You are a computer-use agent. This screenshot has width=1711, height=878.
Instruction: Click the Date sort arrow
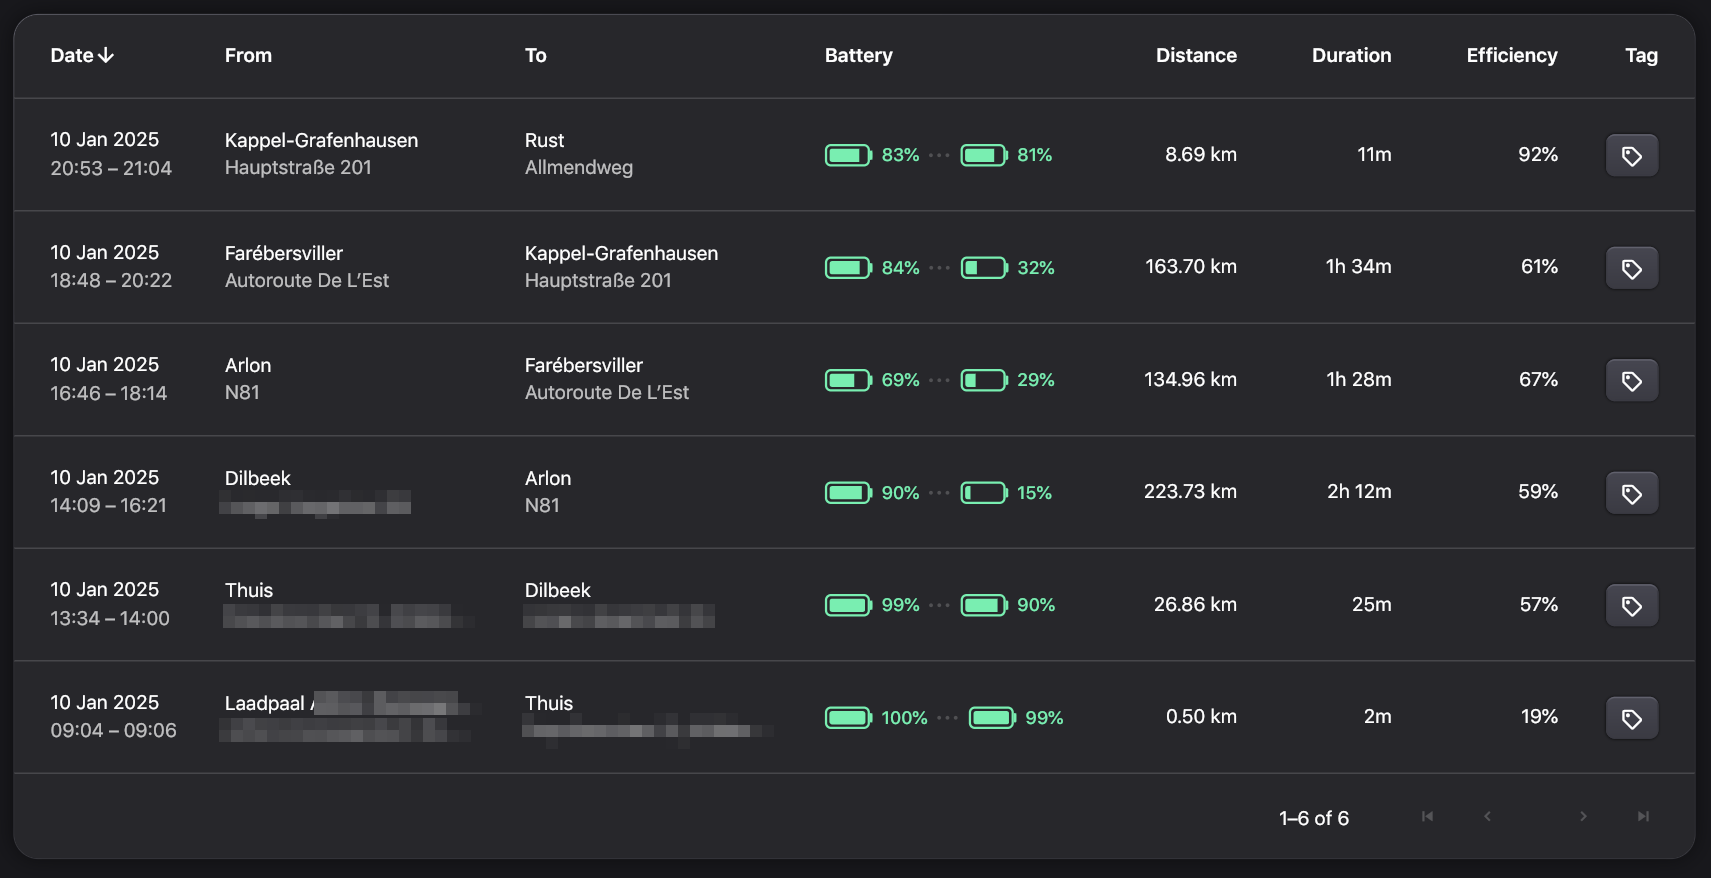click(x=106, y=56)
